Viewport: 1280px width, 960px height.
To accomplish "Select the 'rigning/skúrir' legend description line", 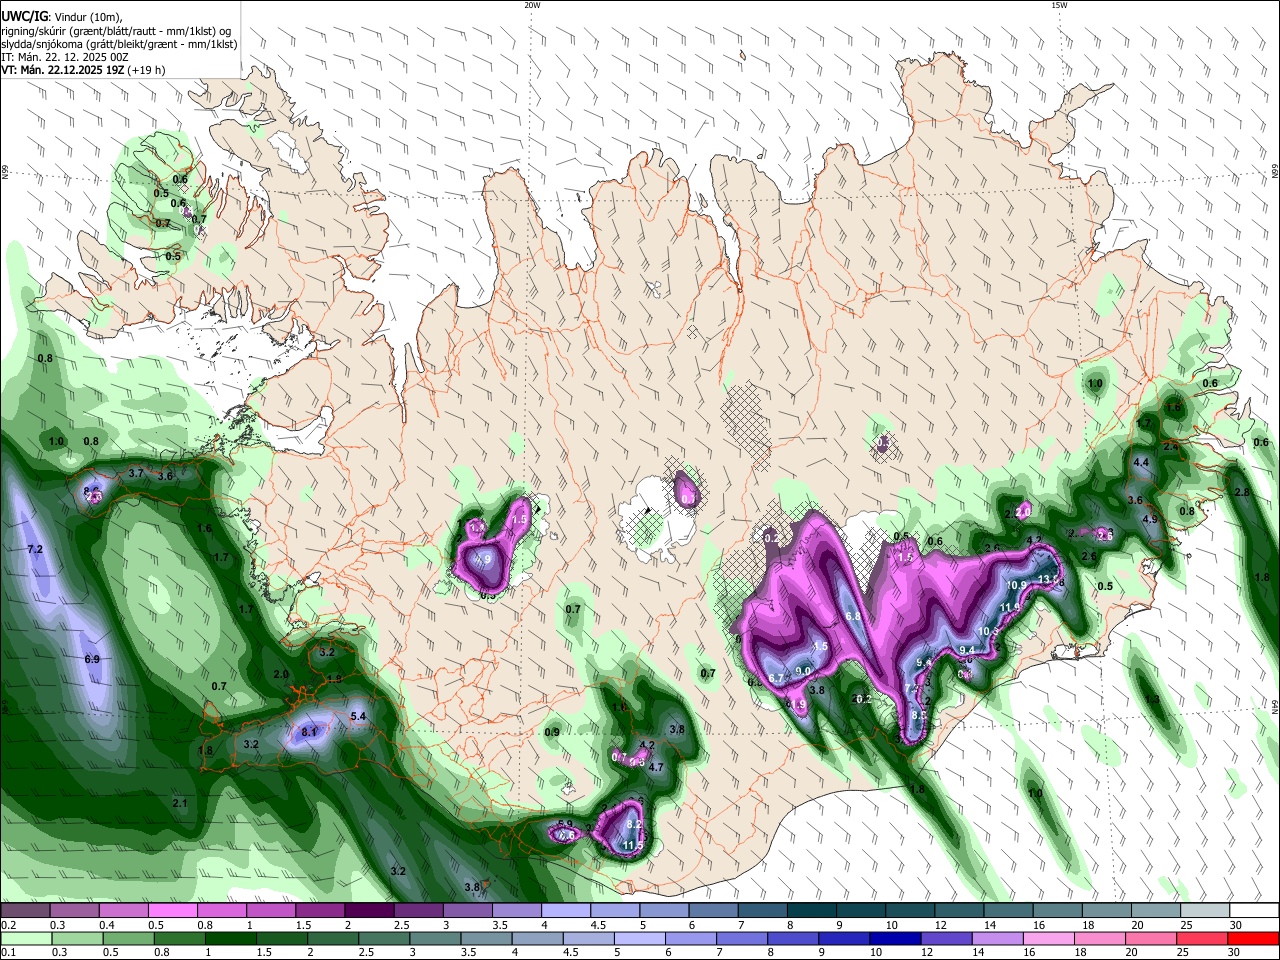I will [116, 31].
